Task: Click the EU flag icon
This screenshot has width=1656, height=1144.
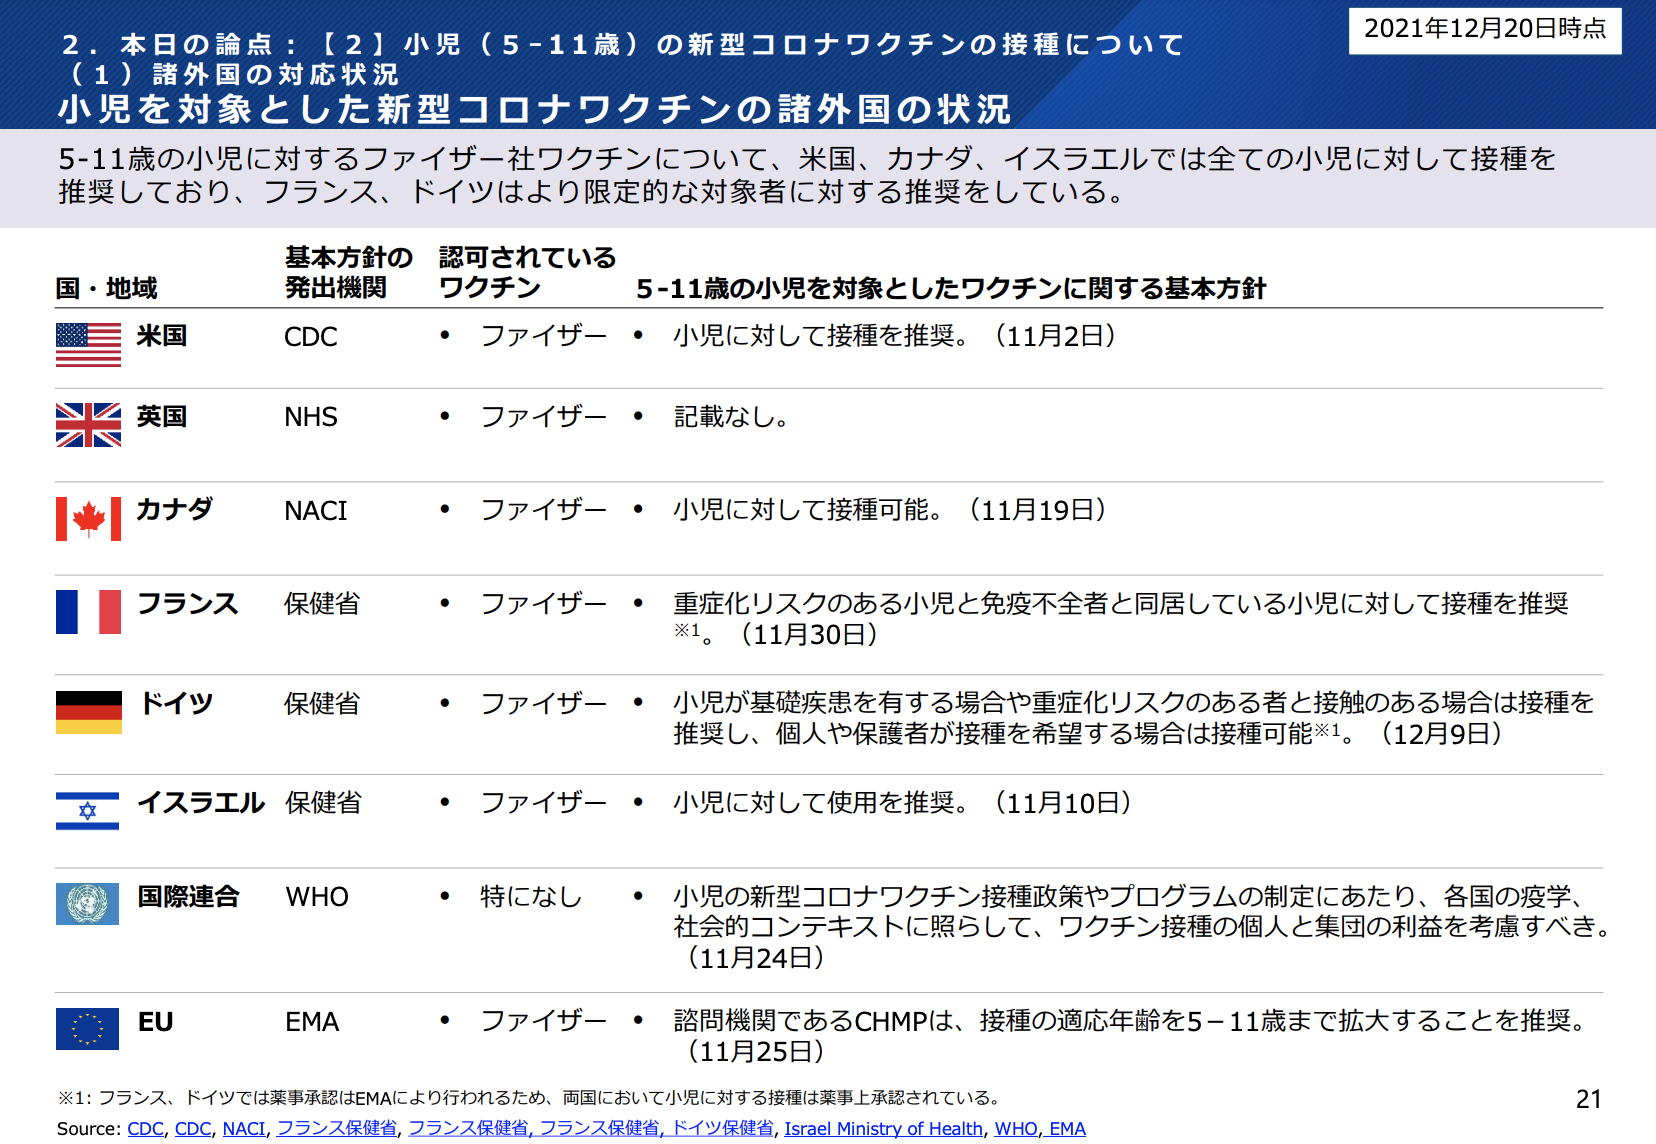Action: [x=88, y=1029]
